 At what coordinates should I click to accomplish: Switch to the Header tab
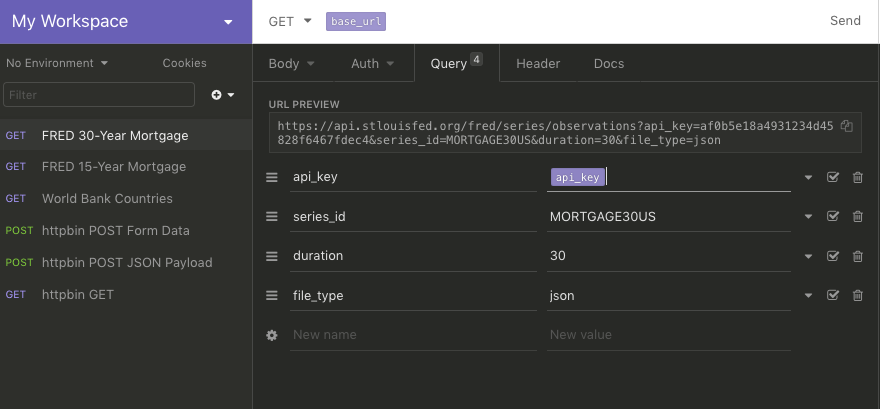(538, 63)
